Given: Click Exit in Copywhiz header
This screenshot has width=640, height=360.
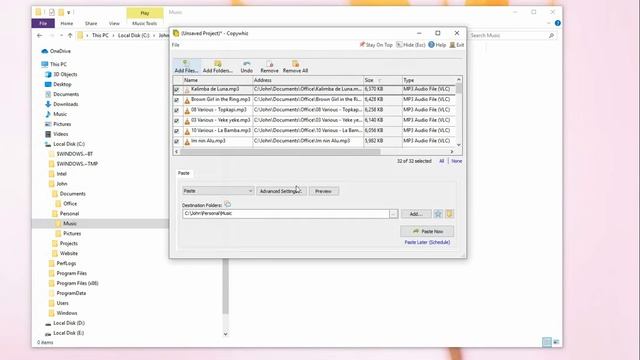Looking at the screenshot, I should [457, 45].
